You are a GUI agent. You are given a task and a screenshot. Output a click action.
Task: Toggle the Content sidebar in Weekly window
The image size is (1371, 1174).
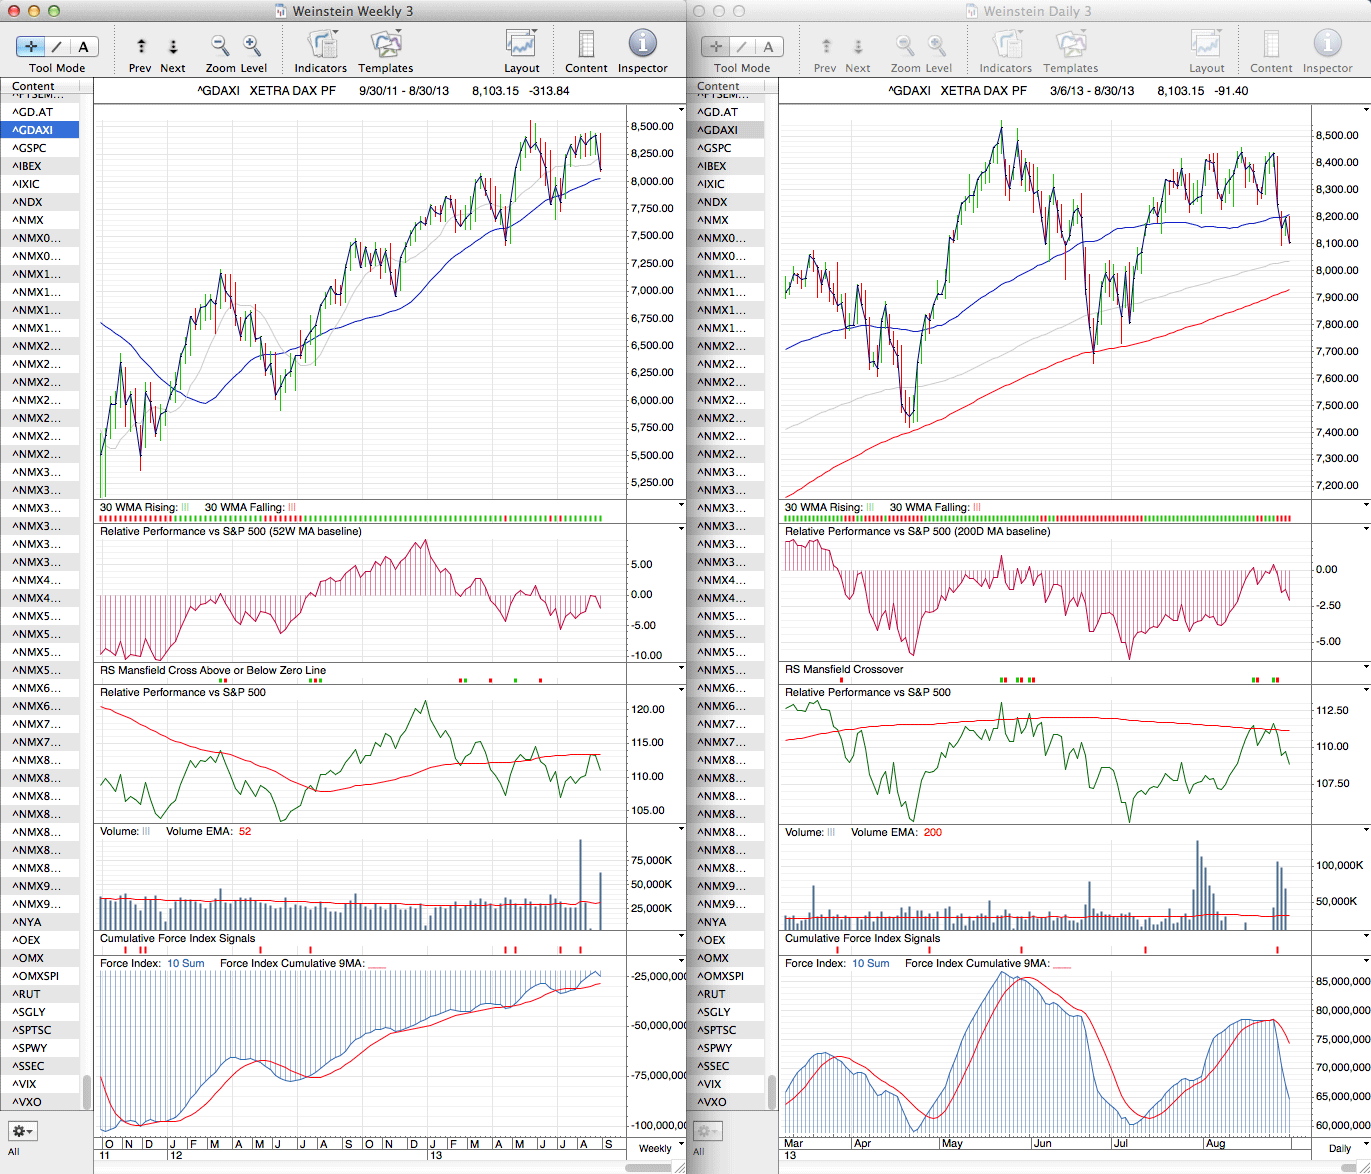pos(586,44)
